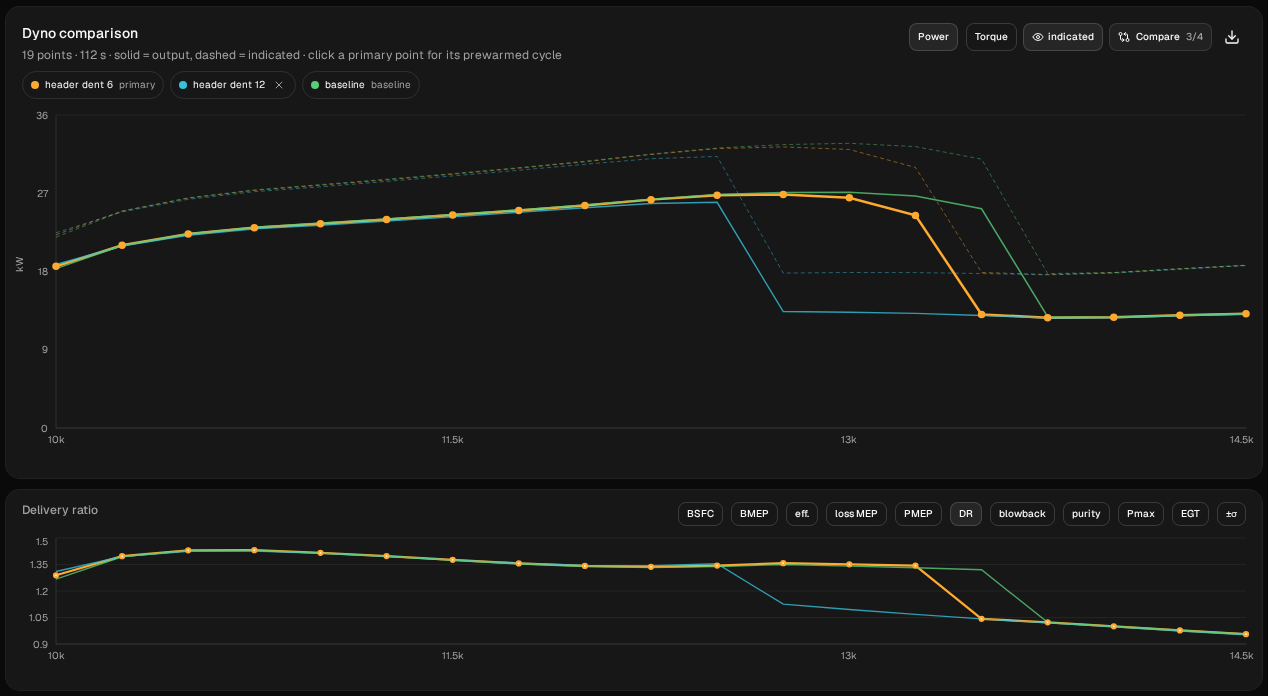Click the green color dot on baseline chip
Image resolution: width=1268 pixels, height=696 pixels.
click(x=315, y=85)
